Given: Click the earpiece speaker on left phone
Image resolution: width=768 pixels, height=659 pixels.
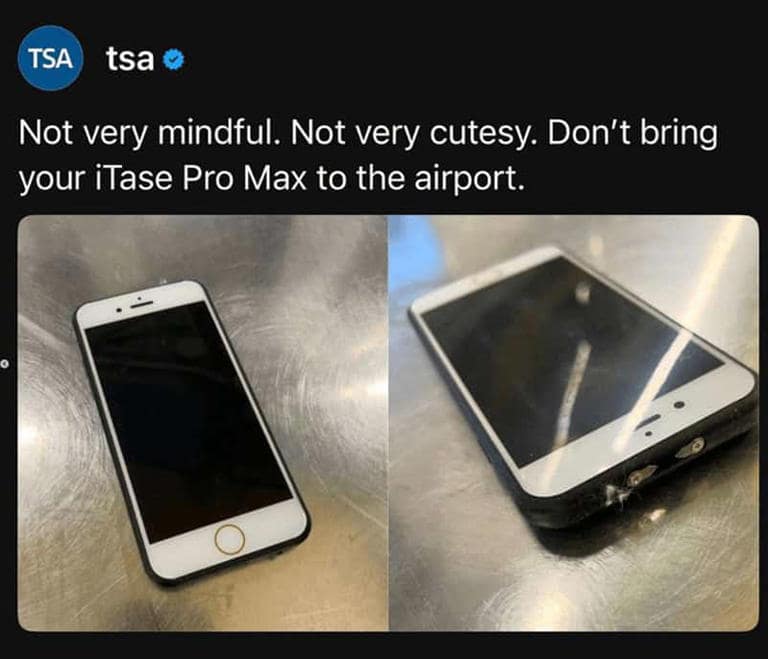Looking at the screenshot, I should pyautogui.click(x=141, y=305).
